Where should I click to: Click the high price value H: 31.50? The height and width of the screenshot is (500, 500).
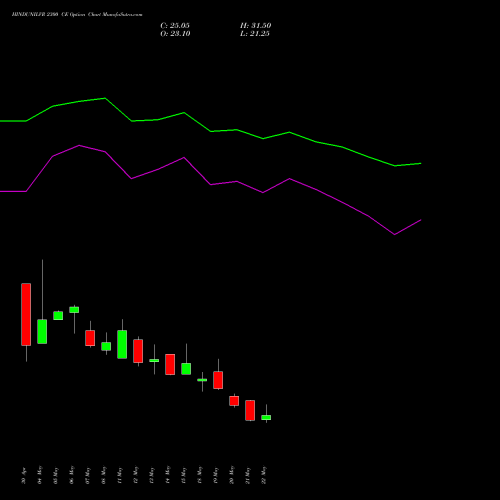tap(256, 26)
